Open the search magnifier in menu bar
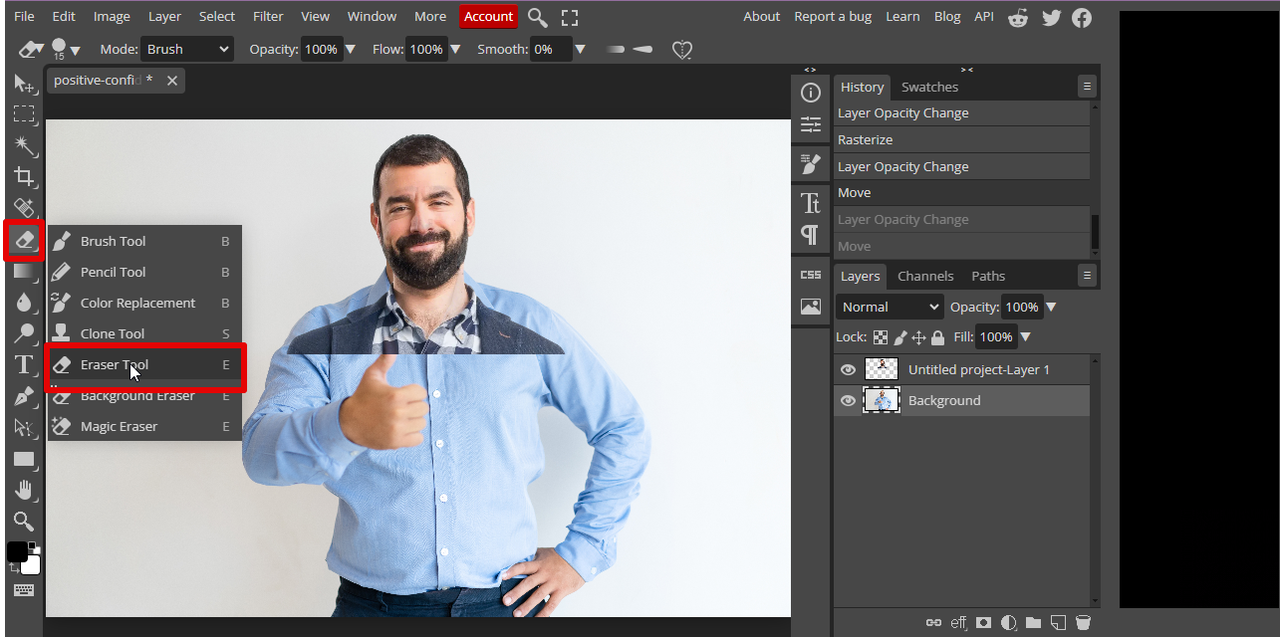Viewport: 1280px width, 637px height. click(x=537, y=17)
